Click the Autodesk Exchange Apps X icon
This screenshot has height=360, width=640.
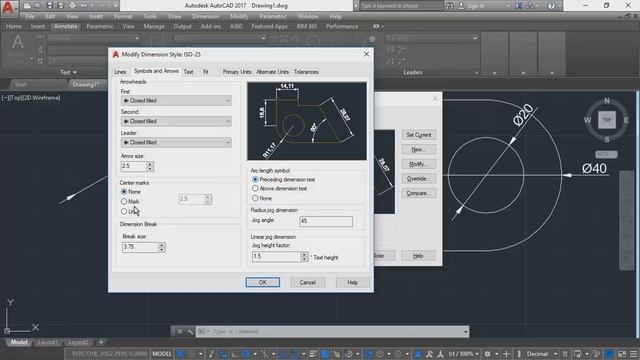coord(518,6)
